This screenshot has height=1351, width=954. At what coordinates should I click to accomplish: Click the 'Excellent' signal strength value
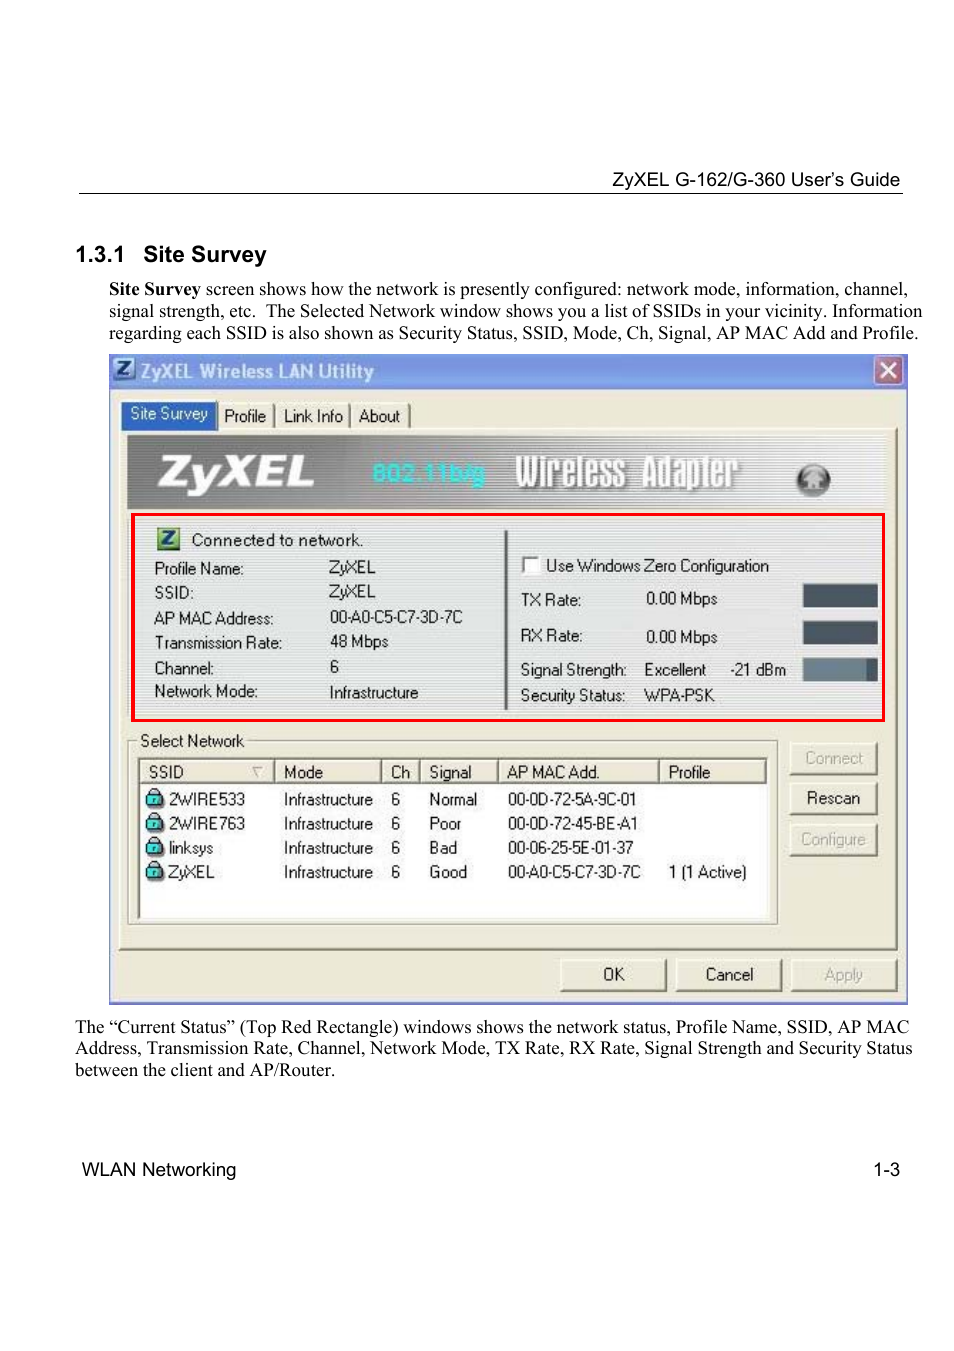coord(675,669)
